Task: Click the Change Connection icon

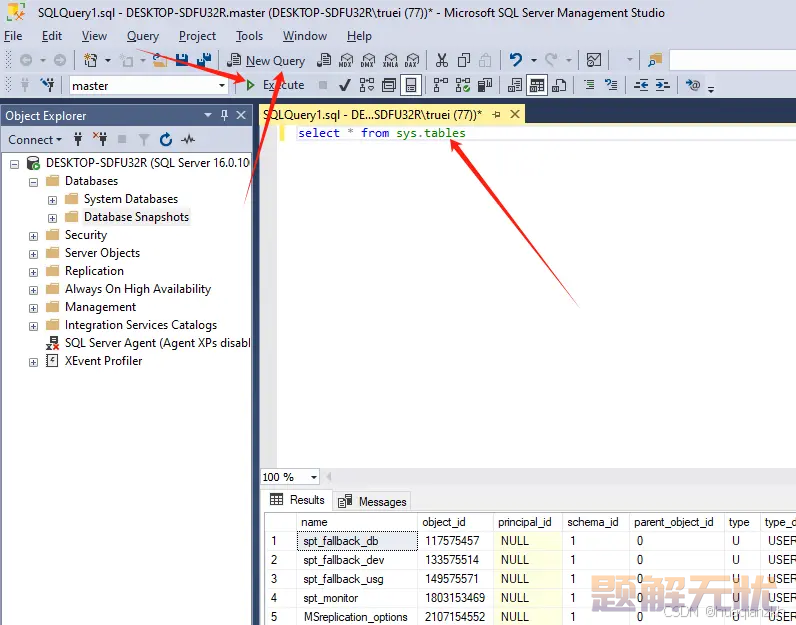Action: tap(48, 85)
